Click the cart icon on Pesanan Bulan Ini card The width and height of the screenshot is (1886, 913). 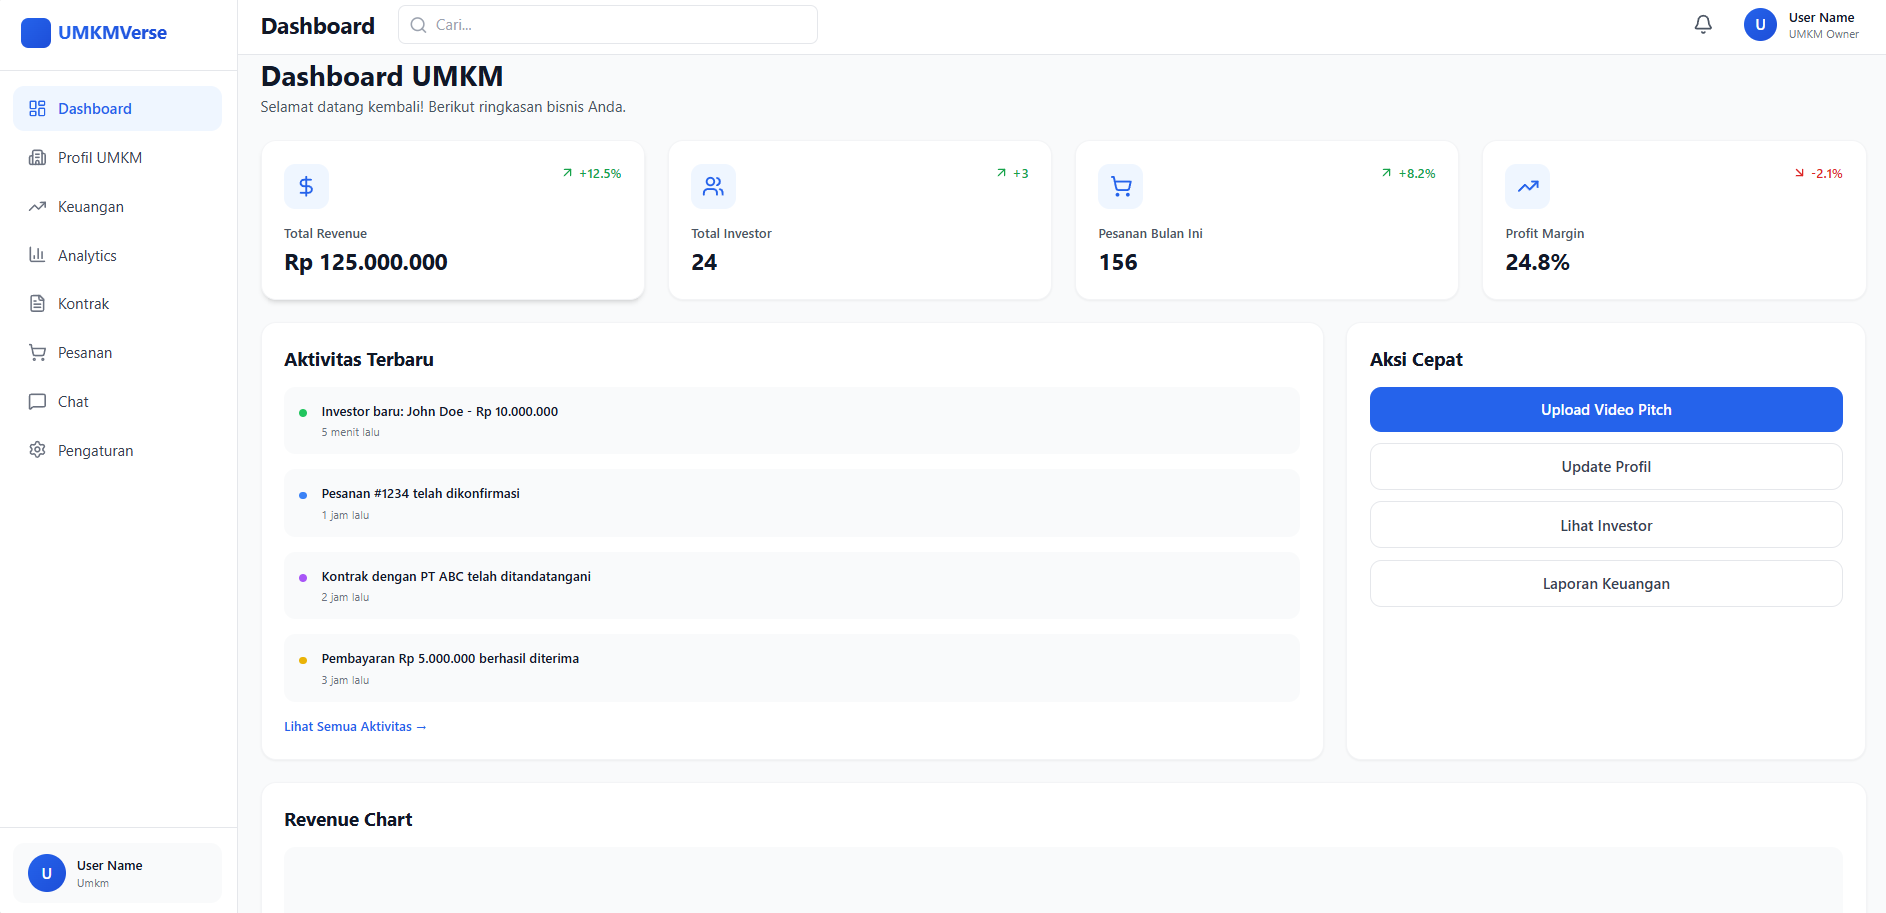pos(1121,186)
